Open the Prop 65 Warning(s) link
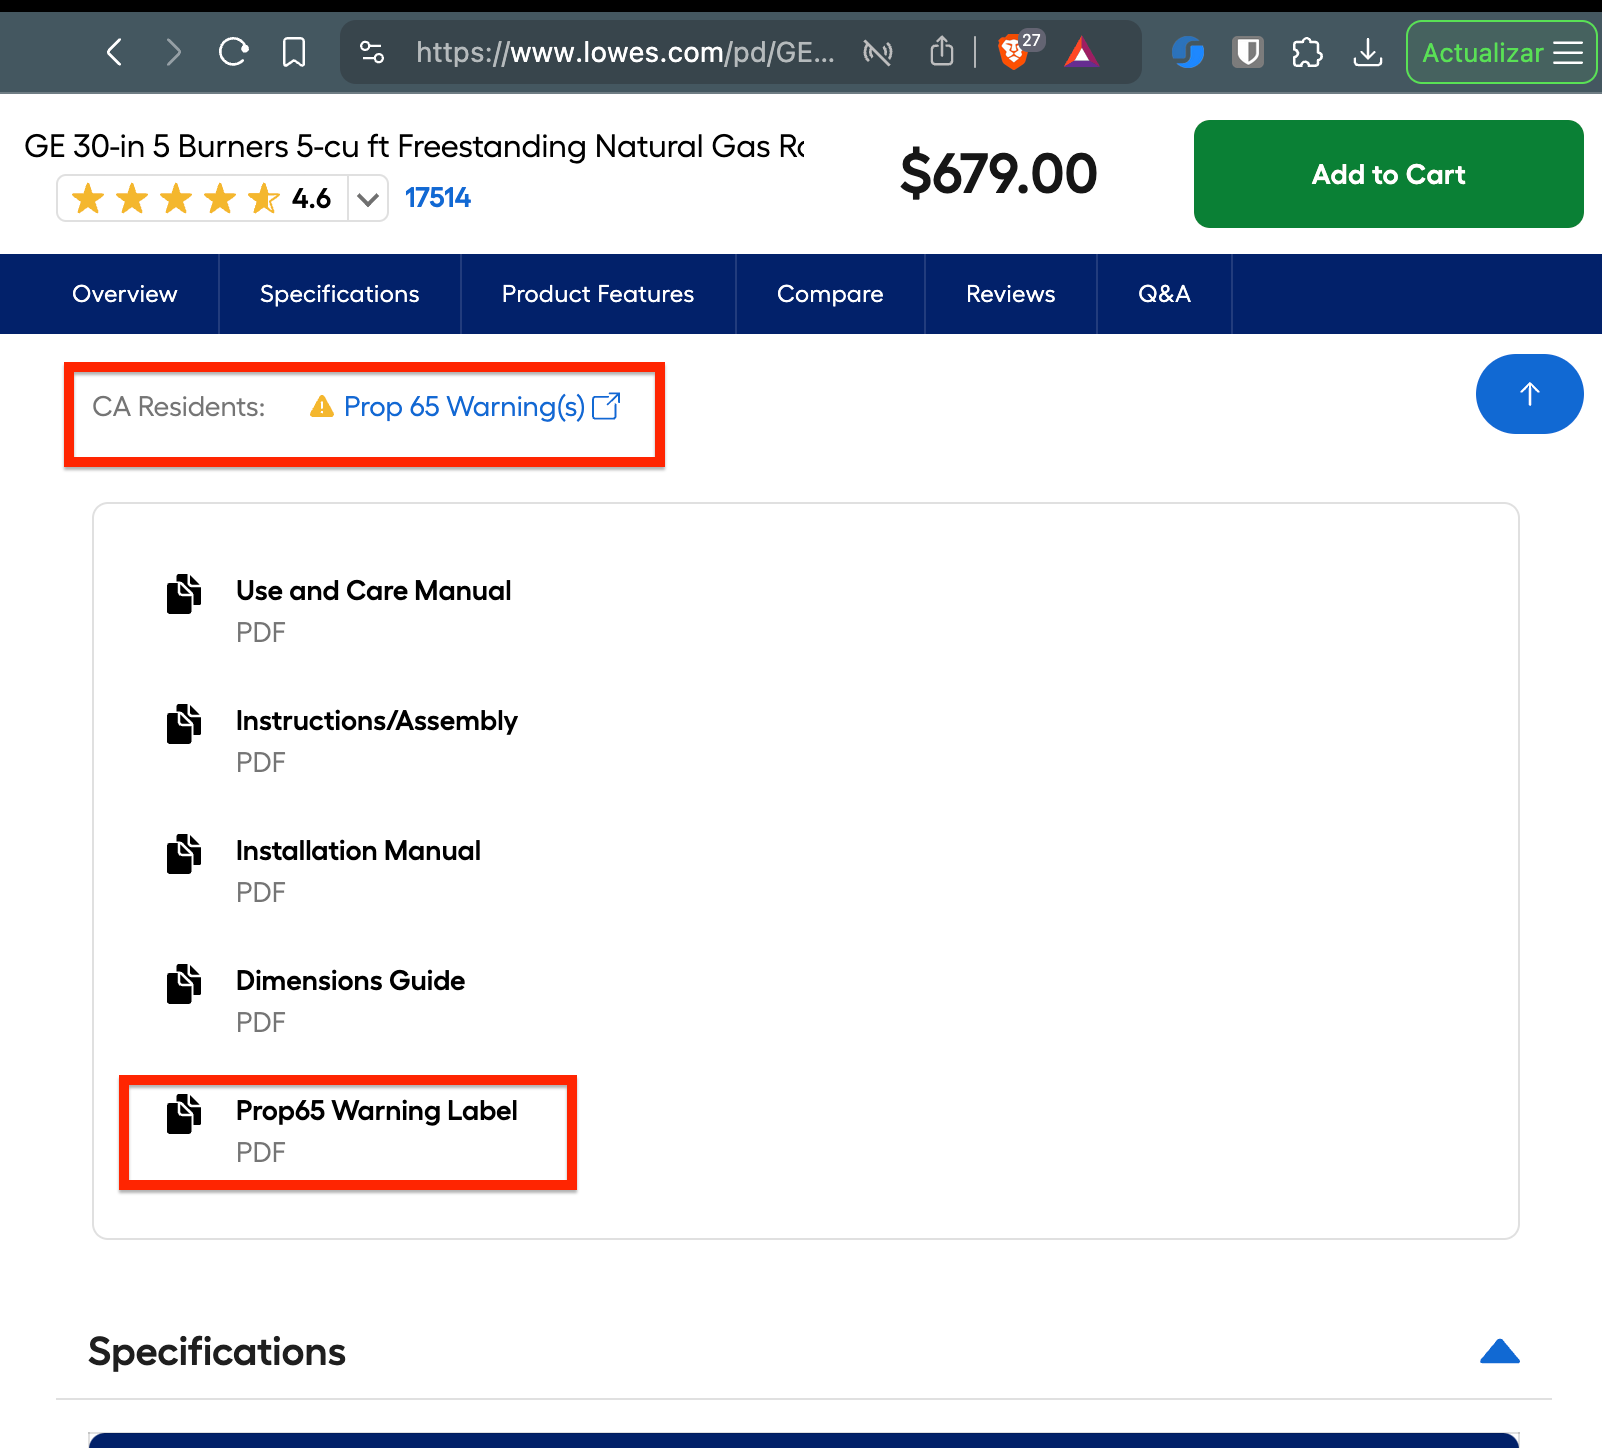The image size is (1602, 1448). tap(464, 407)
